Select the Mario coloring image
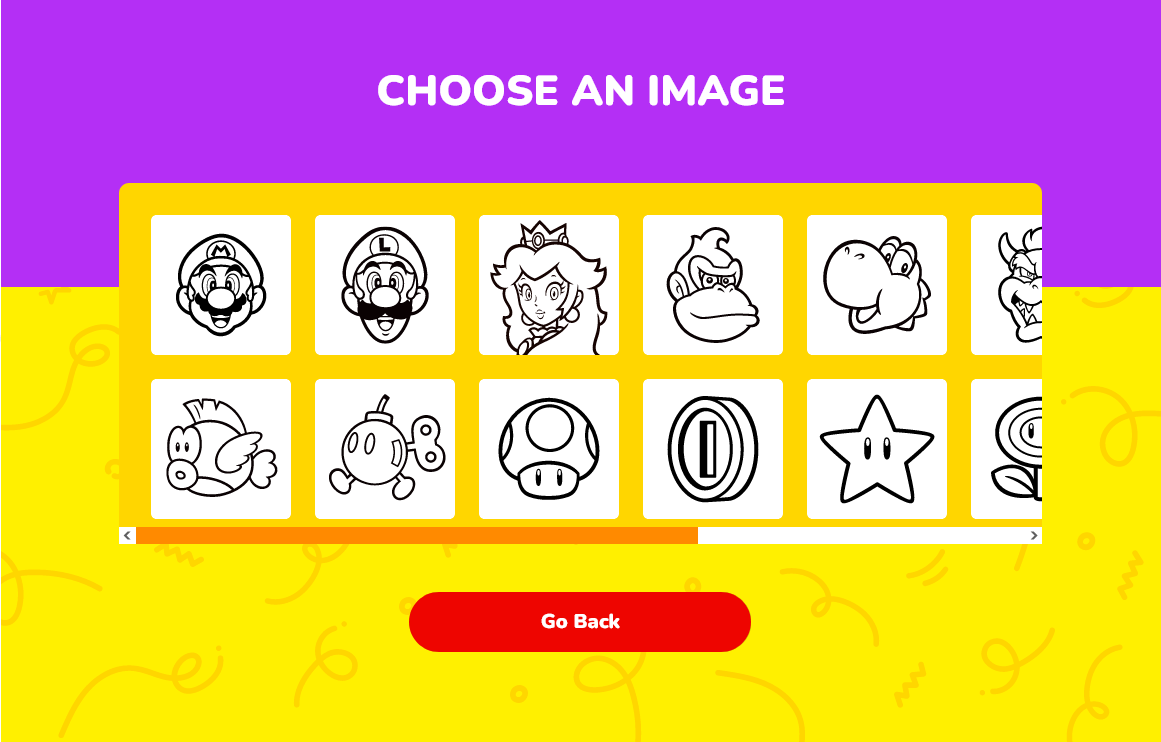Image resolution: width=1161 pixels, height=742 pixels. pyautogui.click(x=221, y=285)
